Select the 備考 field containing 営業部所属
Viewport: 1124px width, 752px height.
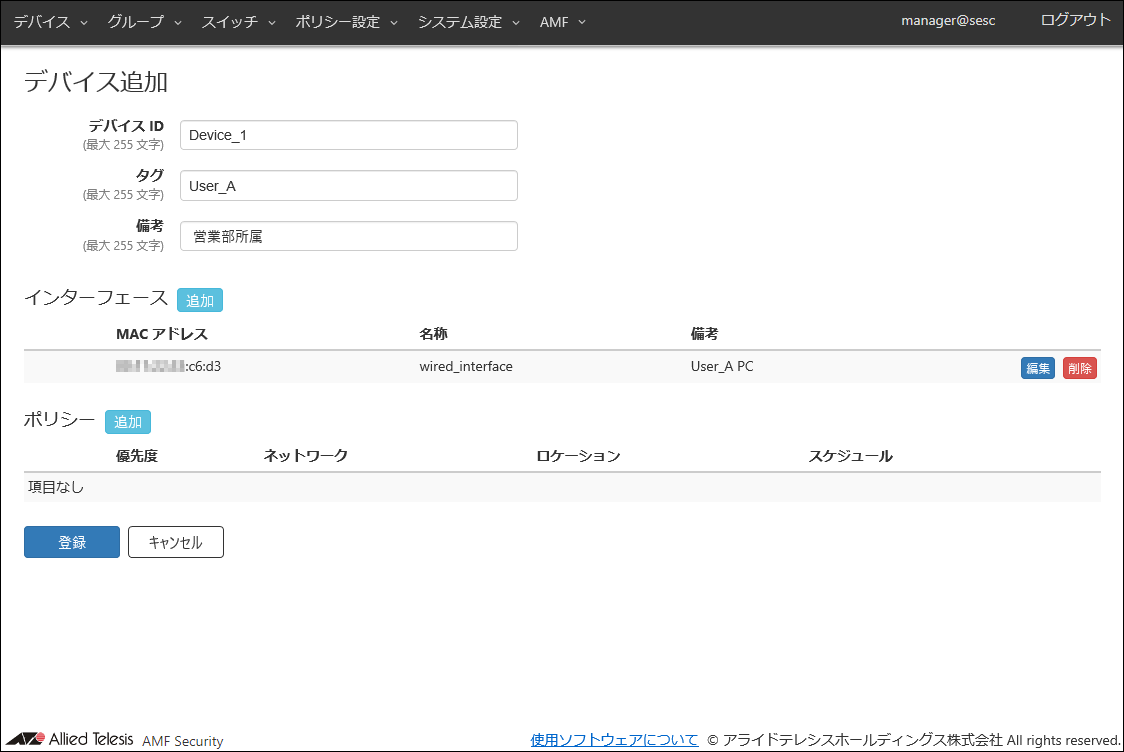pos(348,236)
